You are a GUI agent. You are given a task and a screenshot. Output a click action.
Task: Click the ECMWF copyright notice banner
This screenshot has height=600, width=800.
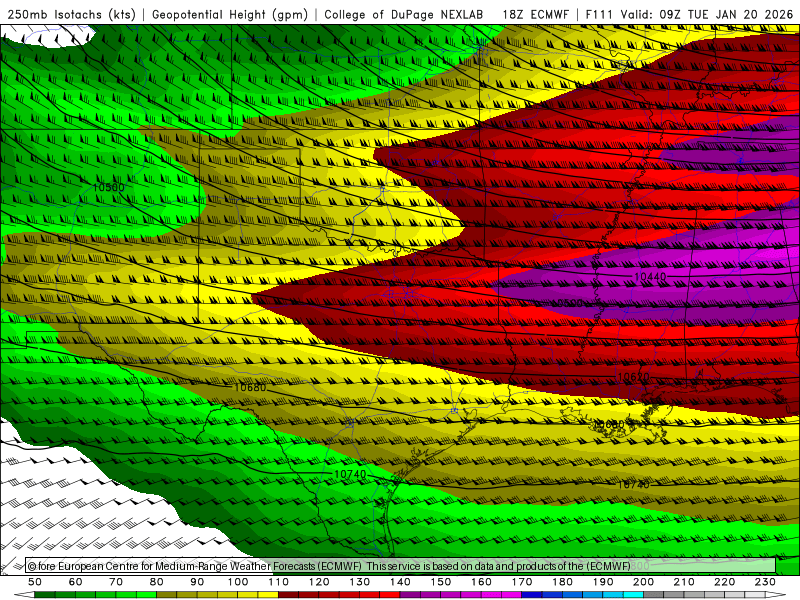click(401, 566)
